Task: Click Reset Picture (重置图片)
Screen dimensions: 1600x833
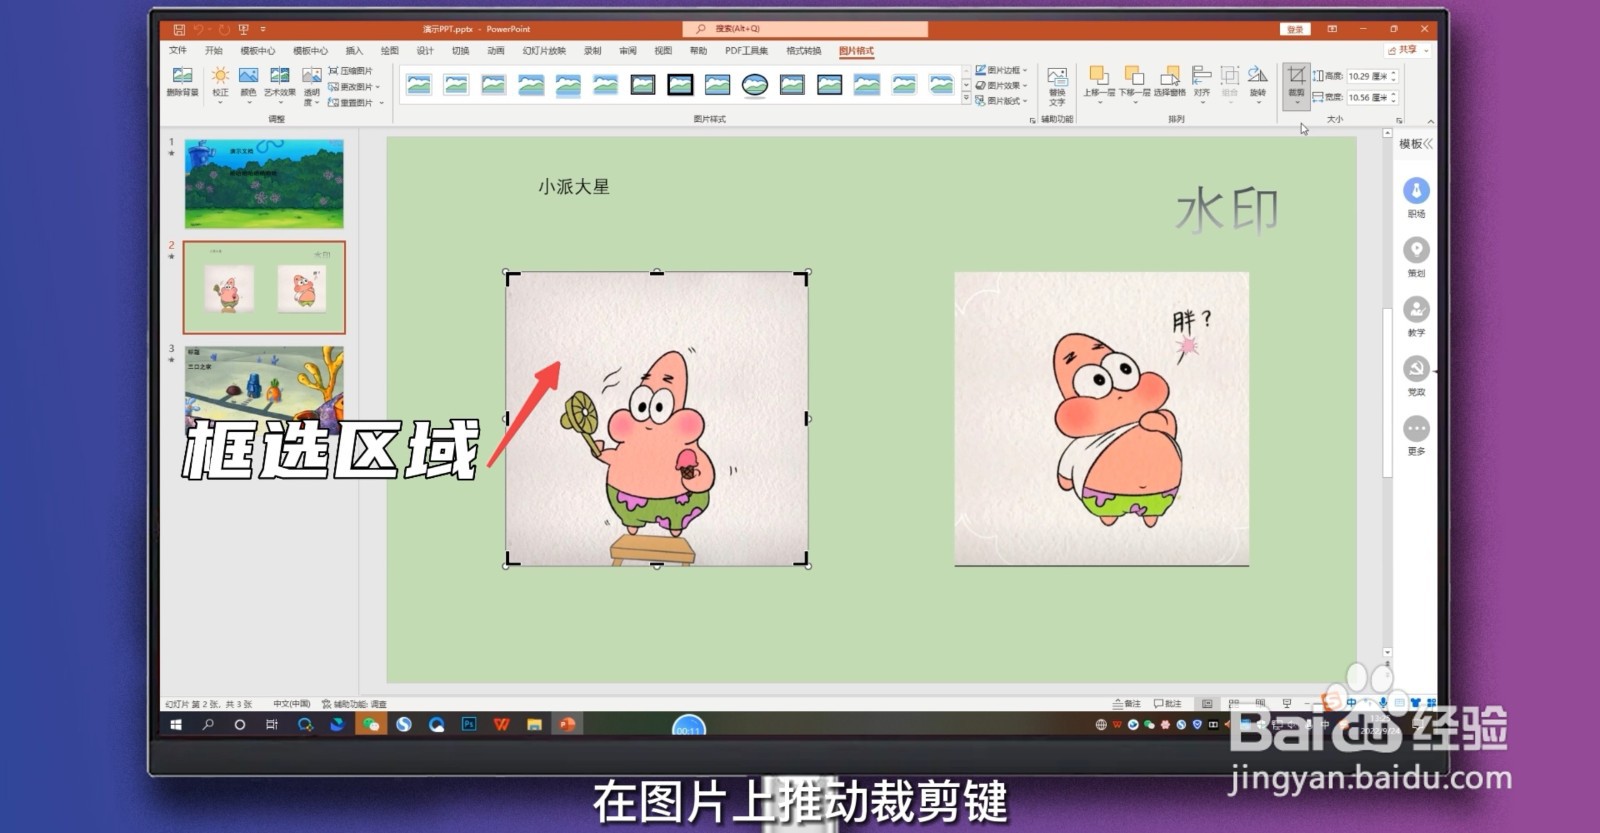Action: pos(351,103)
